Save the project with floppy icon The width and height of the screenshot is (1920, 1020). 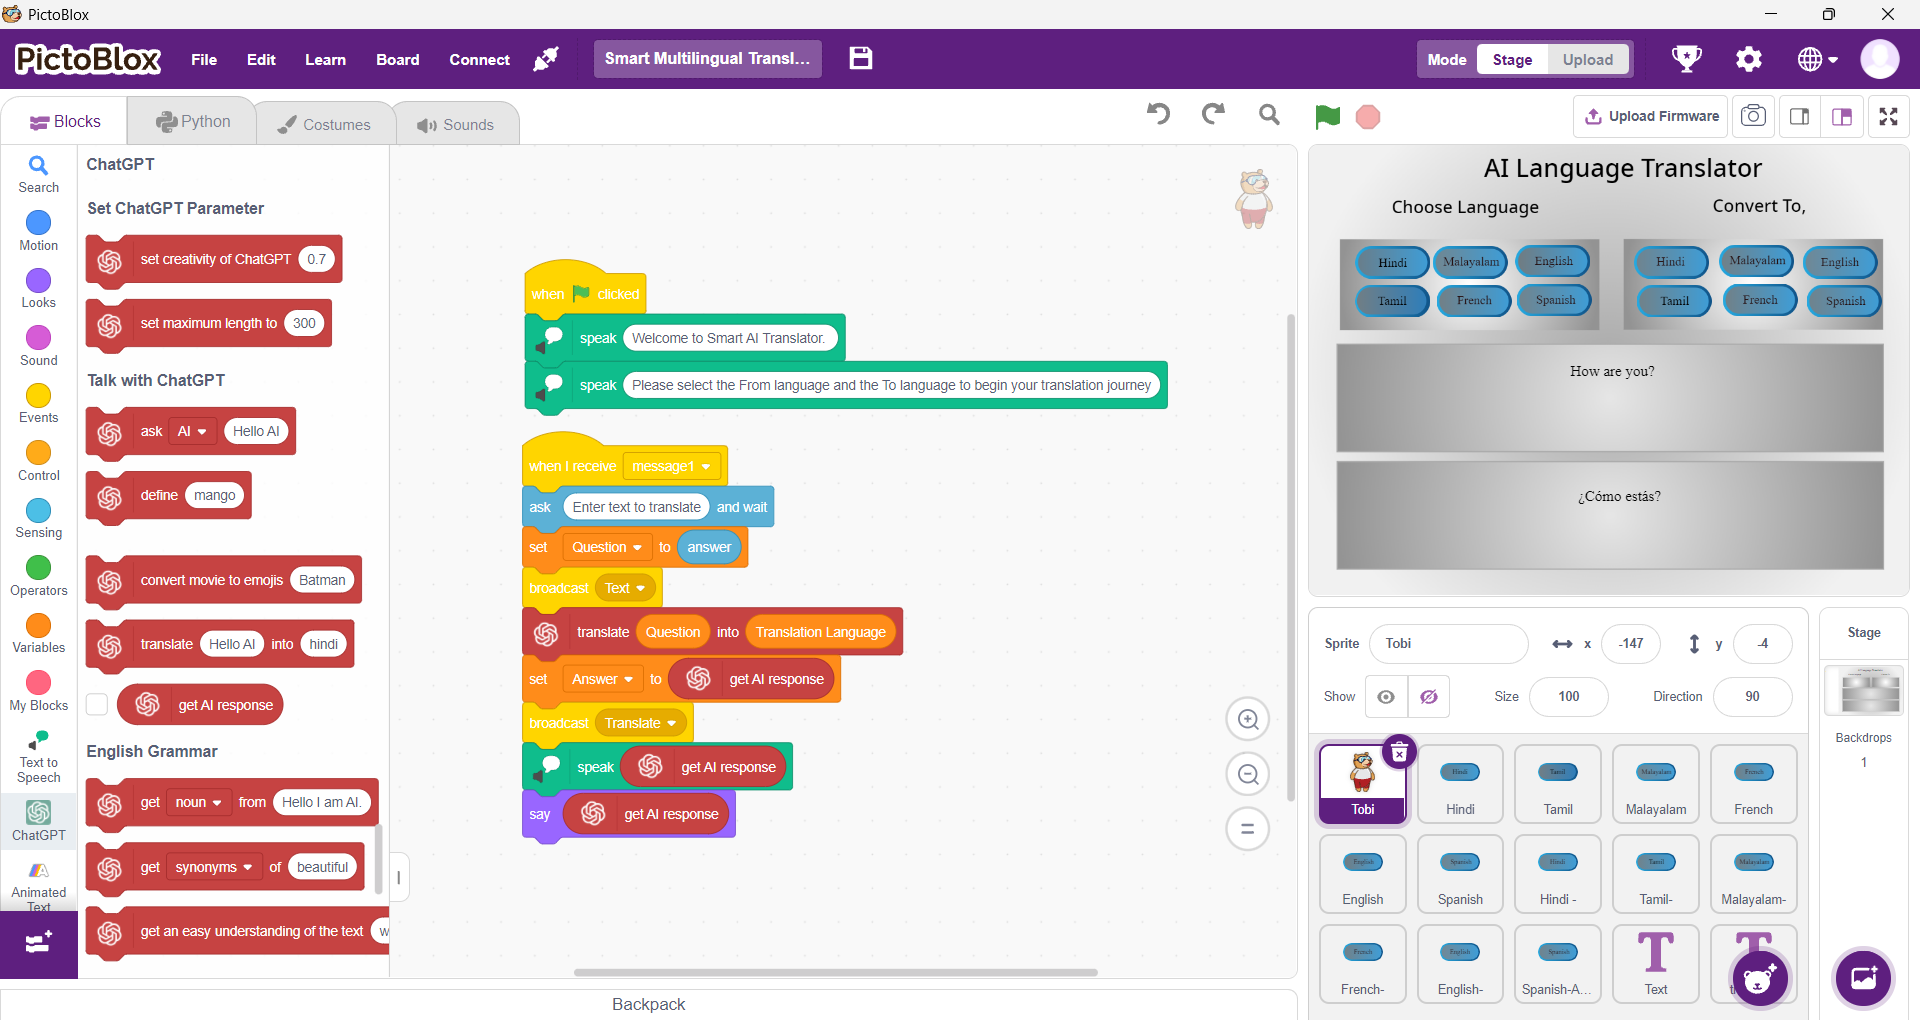click(861, 58)
